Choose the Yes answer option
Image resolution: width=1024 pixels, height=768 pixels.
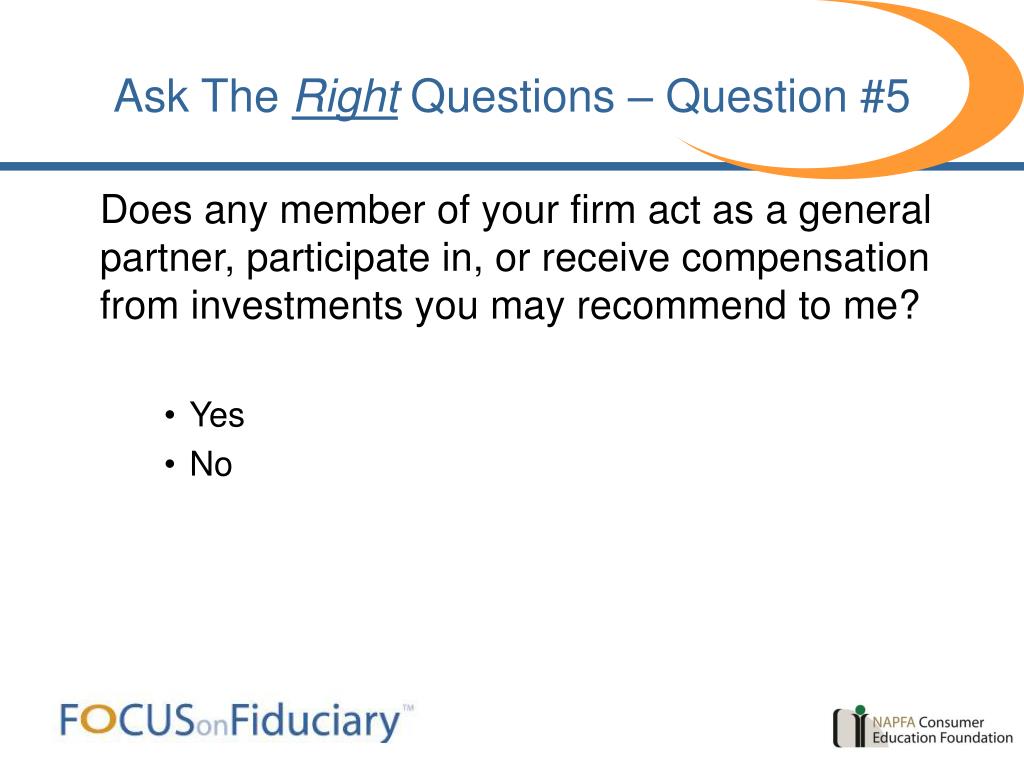(x=217, y=415)
